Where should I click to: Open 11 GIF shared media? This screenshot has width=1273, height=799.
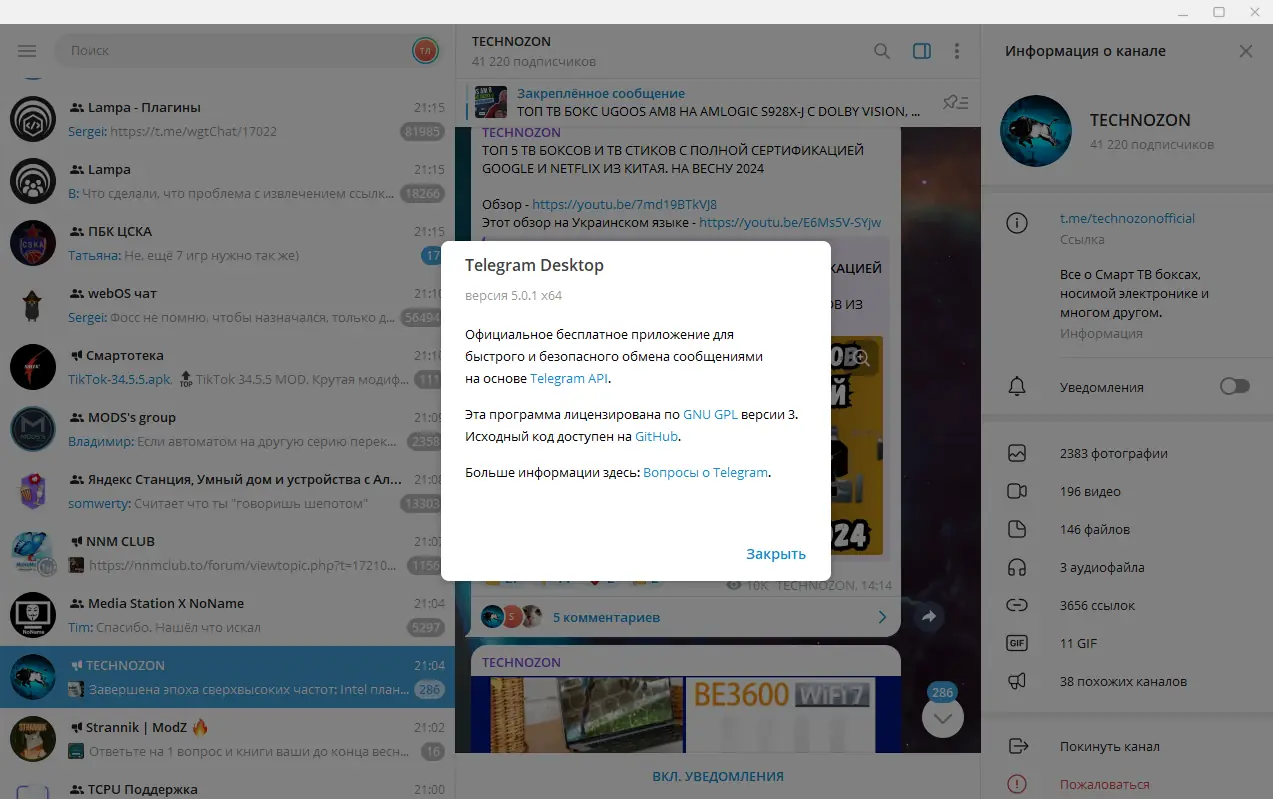(1127, 643)
